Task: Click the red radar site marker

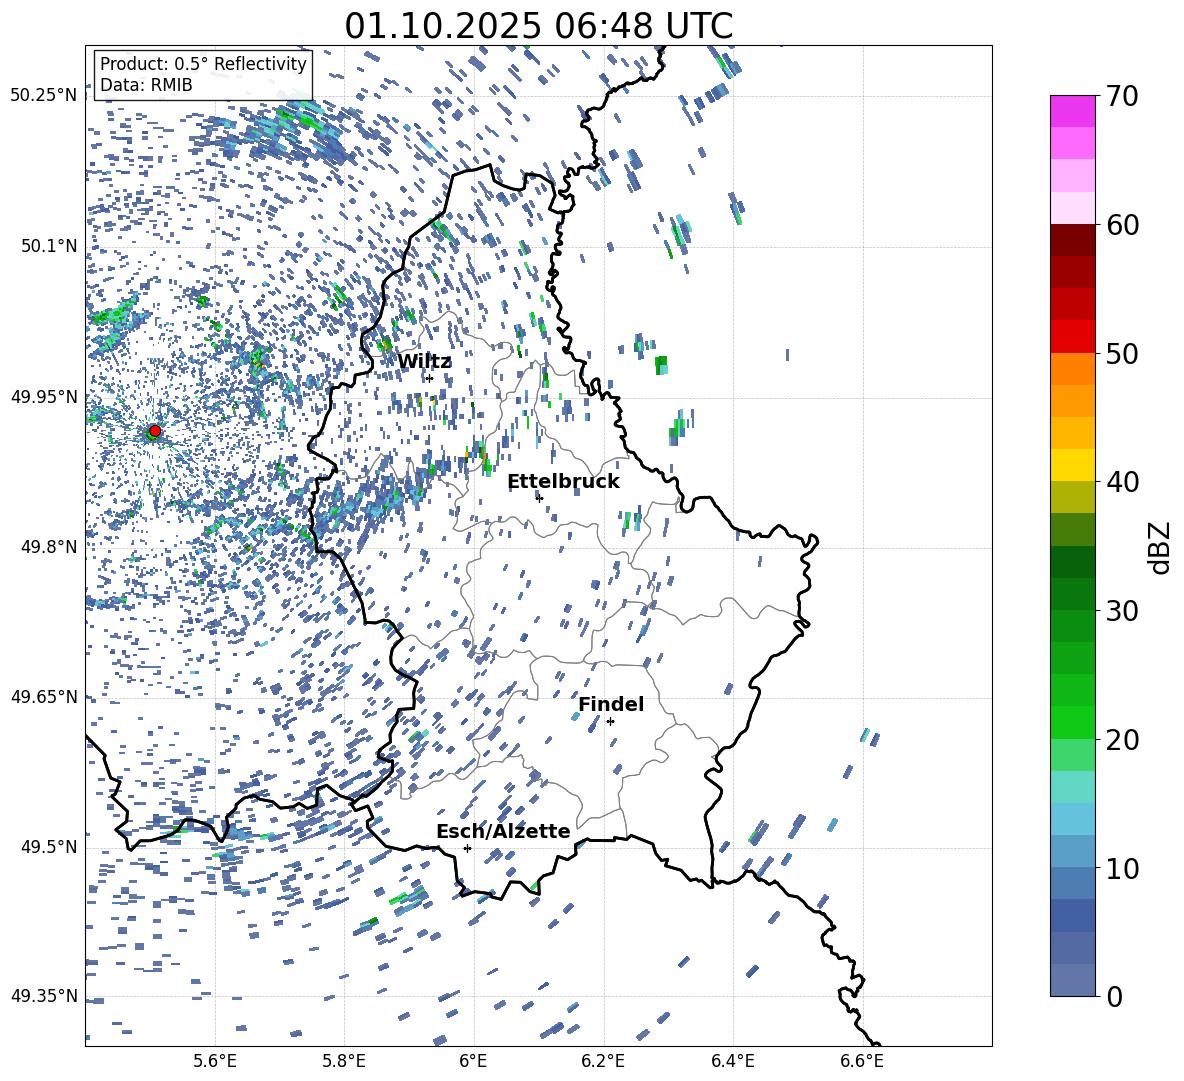Action: point(154,431)
